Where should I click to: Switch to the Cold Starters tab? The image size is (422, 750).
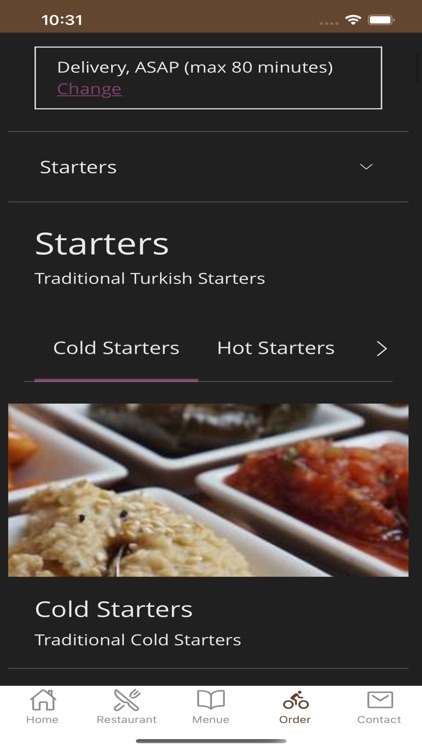tap(116, 348)
